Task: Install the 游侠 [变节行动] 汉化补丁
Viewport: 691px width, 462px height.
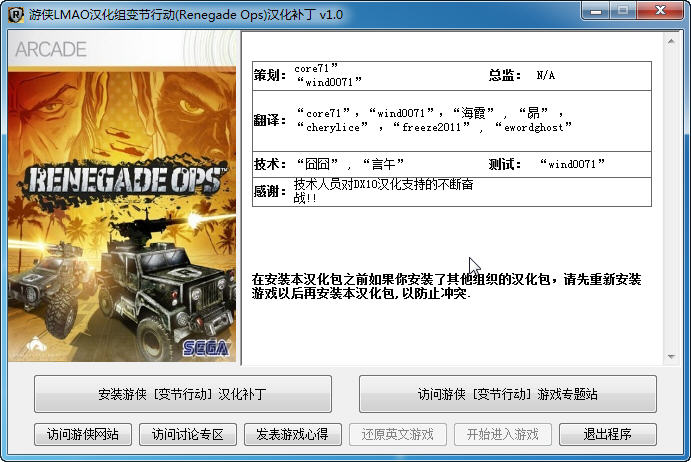Action: tap(182, 394)
